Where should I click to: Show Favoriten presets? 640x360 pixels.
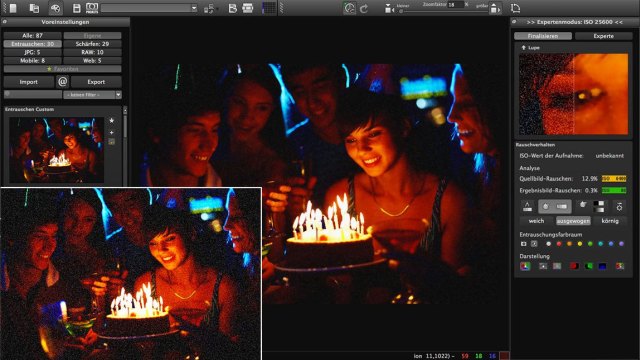pos(62,69)
